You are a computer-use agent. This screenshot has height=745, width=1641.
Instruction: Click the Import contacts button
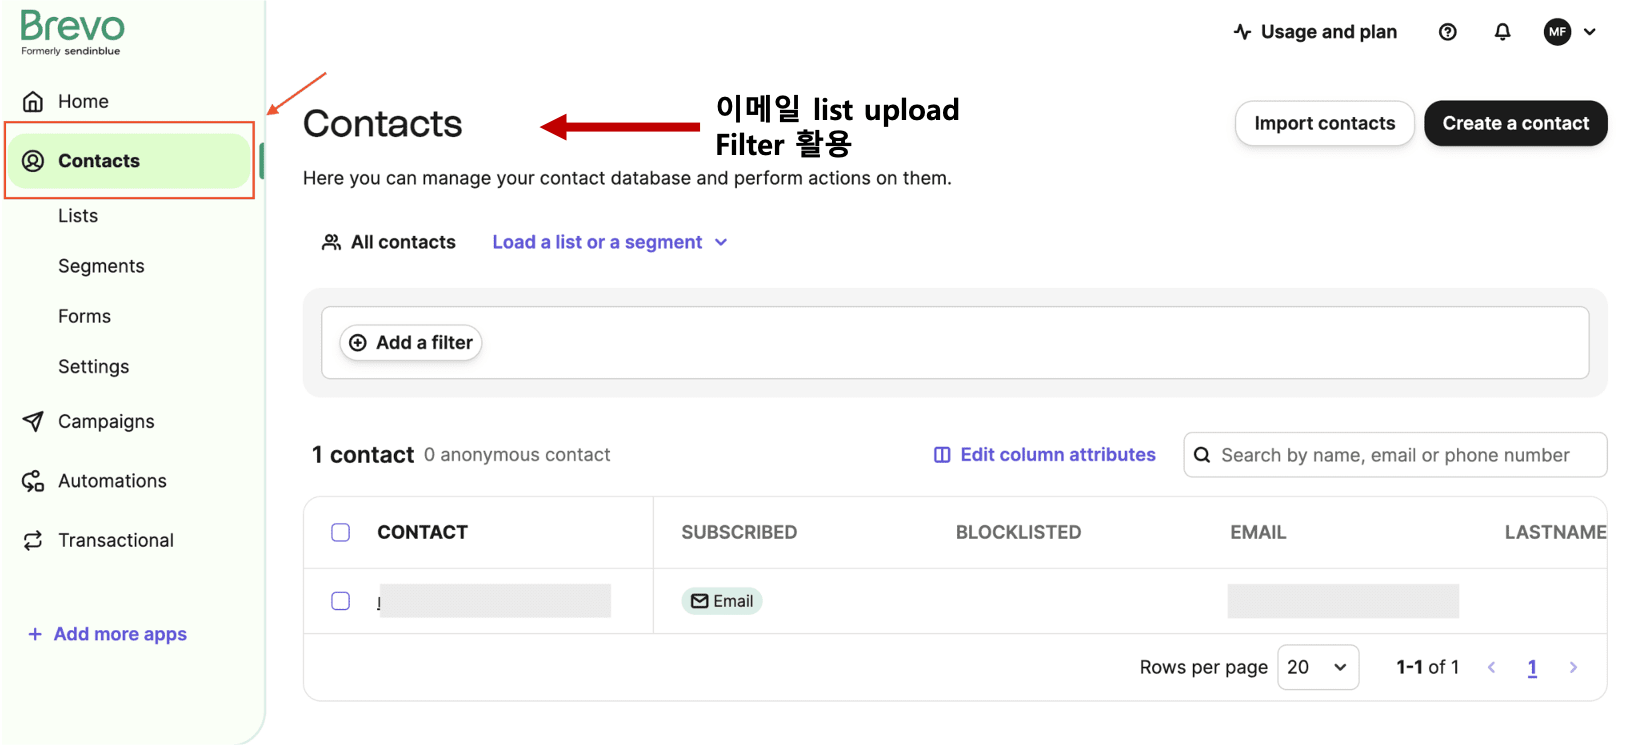click(1324, 123)
